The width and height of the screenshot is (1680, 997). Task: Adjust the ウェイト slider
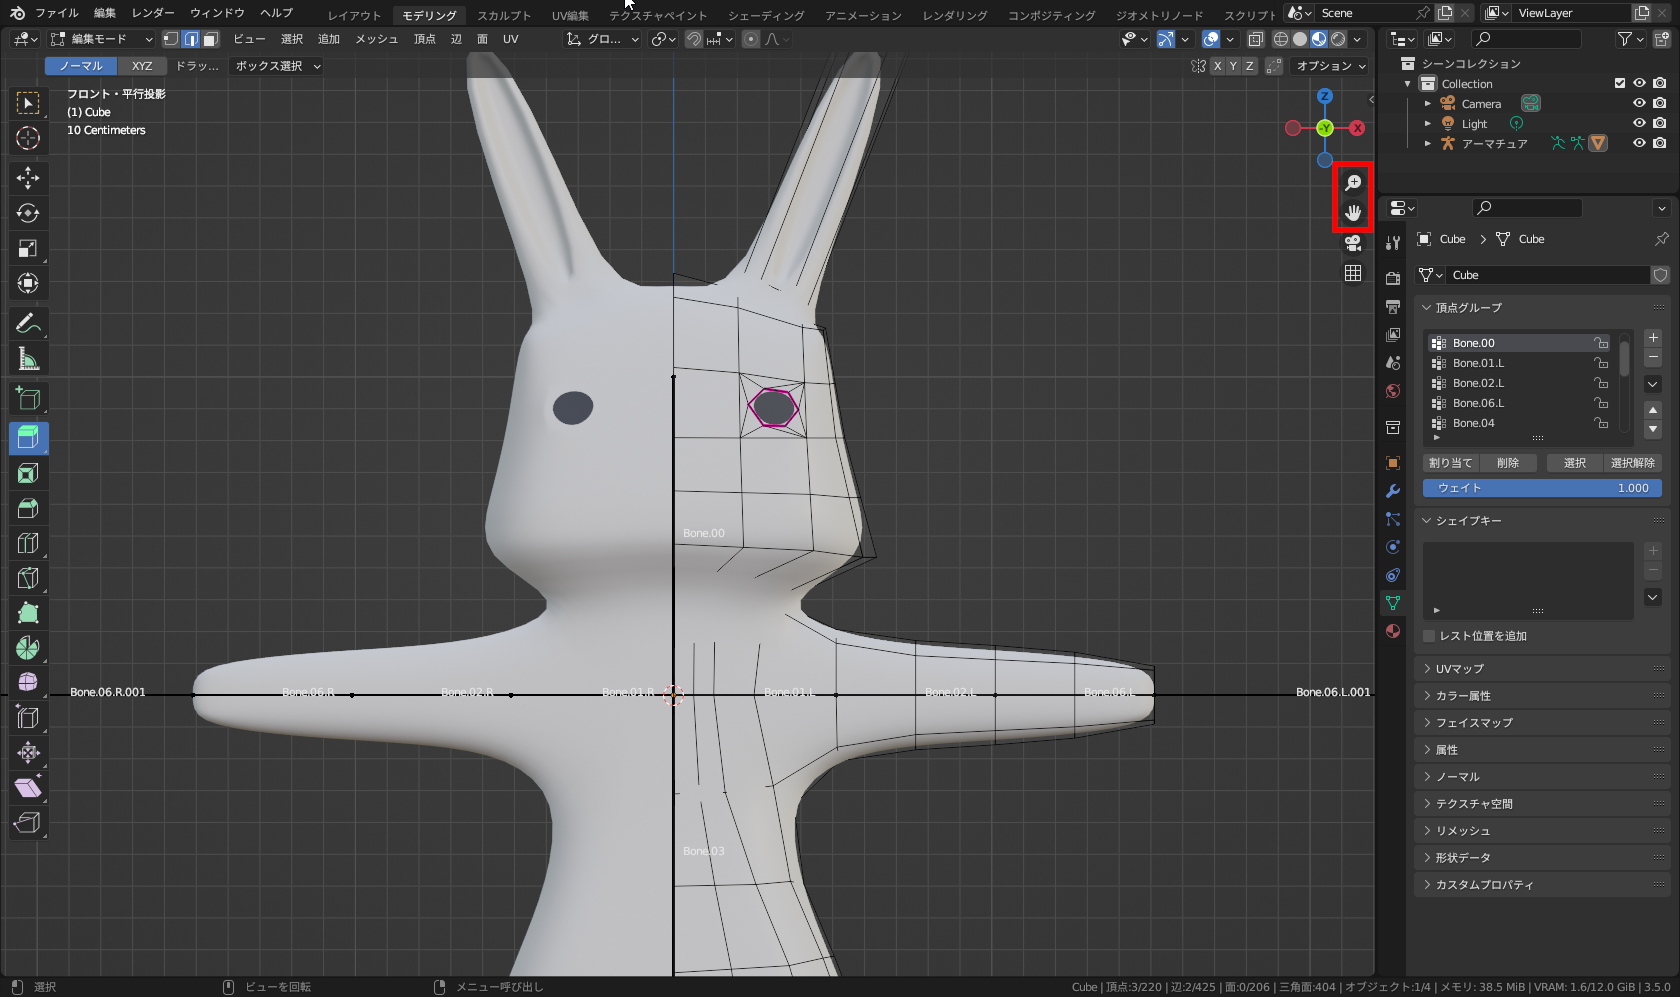pyautogui.click(x=1541, y=488)
